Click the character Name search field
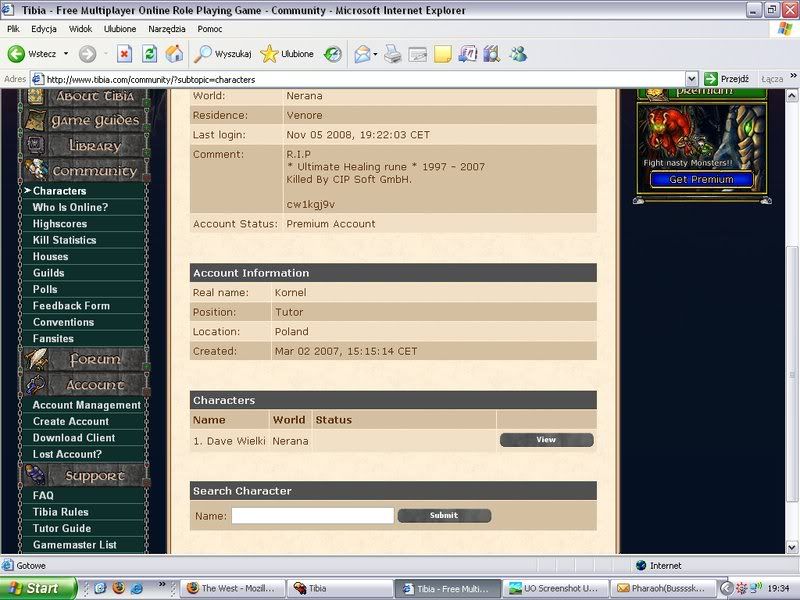The image size is (800, 600). [x=312, y=515]
